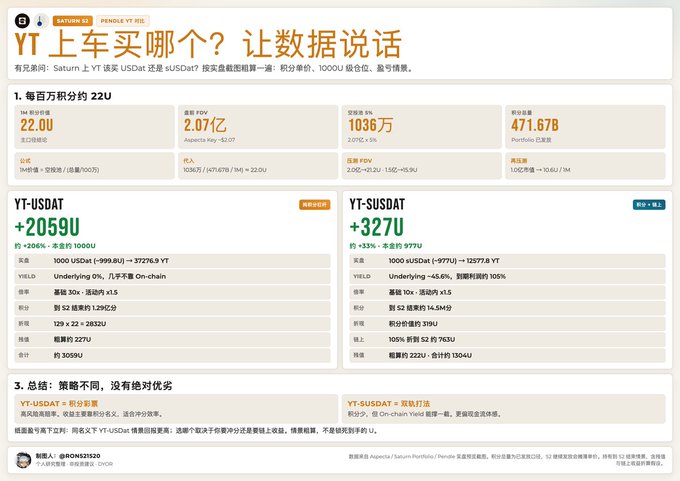
Task: Click the blue badge on the YT-SUSDAT panel
Action: [x=649, y=205]
